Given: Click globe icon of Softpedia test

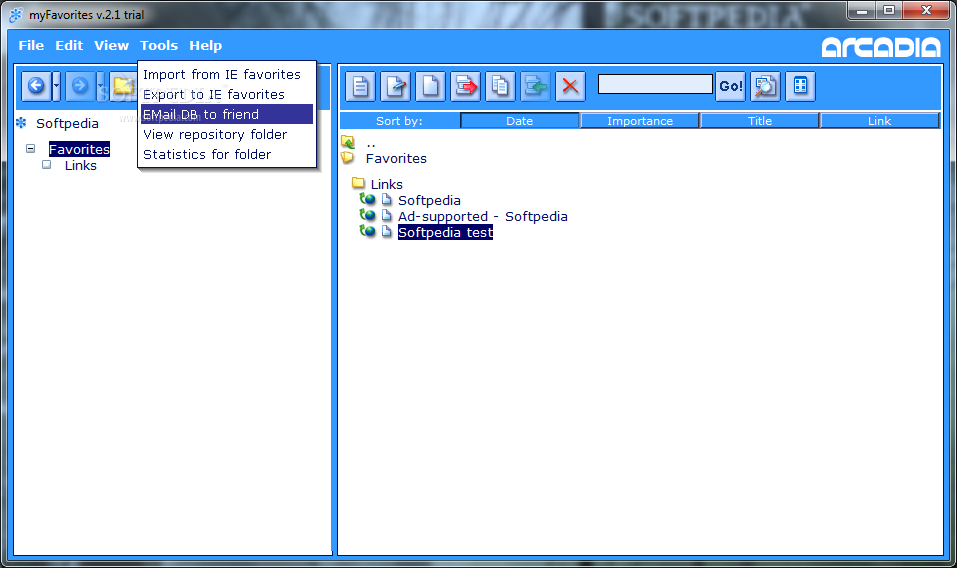Looking at the screenshot, I should tap(367, 231).
